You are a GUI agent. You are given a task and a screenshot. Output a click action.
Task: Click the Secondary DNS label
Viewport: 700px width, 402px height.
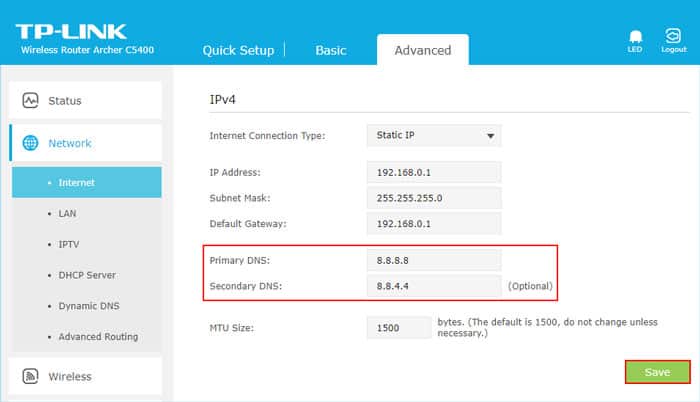[x=246, y=286]
